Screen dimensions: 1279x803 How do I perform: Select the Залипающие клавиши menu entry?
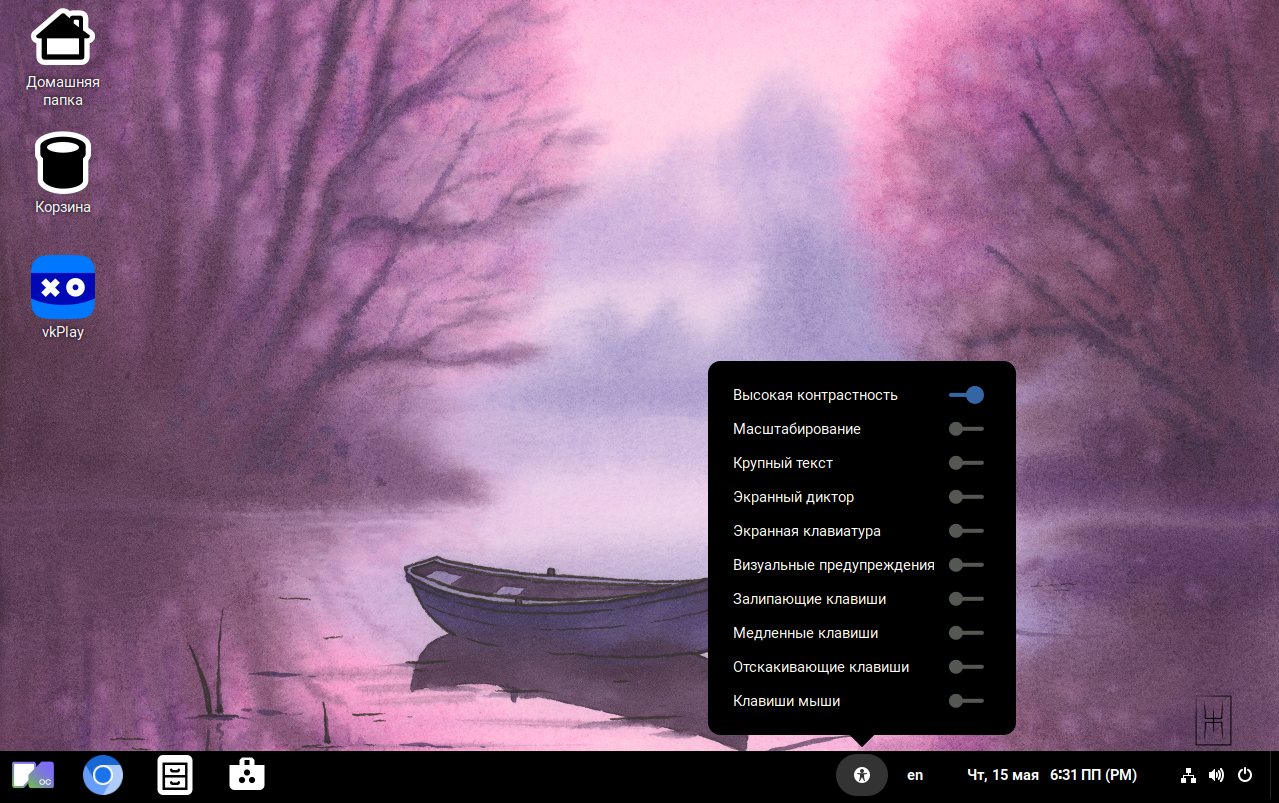click(x=809, y=599)
